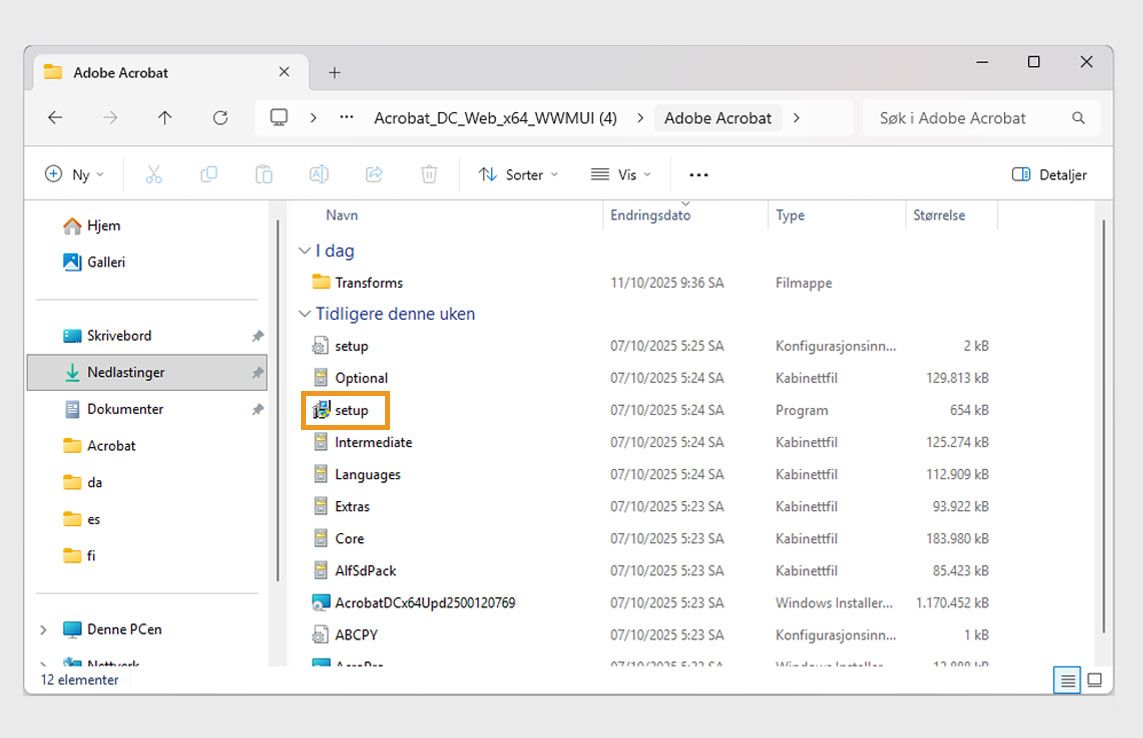Screen dimensions: 1143x738
Task: Switch to large icons view in status bar
Action: [x=1095, y=680]
